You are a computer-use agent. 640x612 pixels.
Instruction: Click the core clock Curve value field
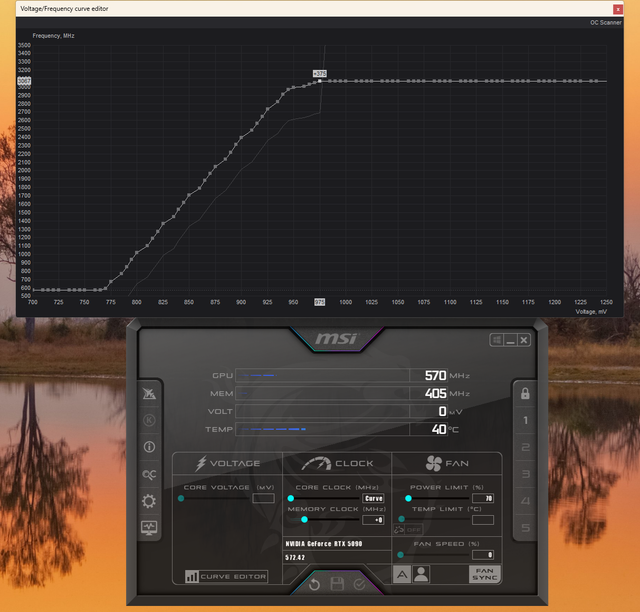[373, 499]
